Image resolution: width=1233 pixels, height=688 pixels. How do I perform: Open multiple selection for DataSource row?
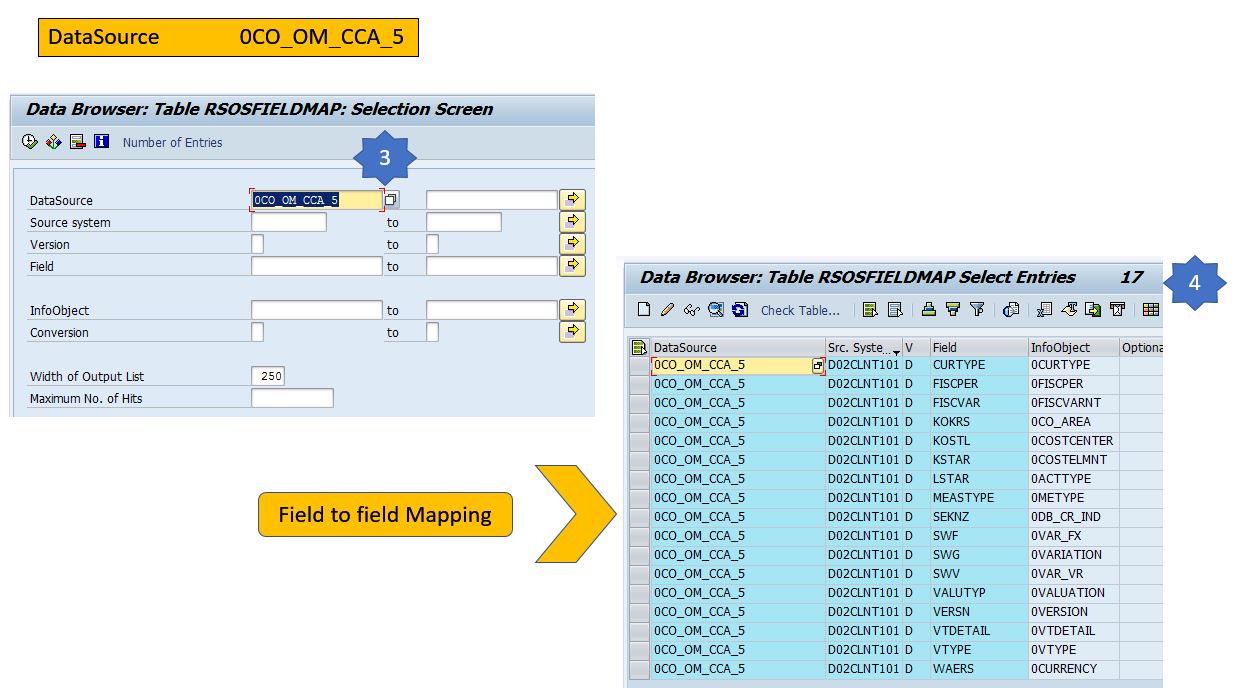pos(572,200)
